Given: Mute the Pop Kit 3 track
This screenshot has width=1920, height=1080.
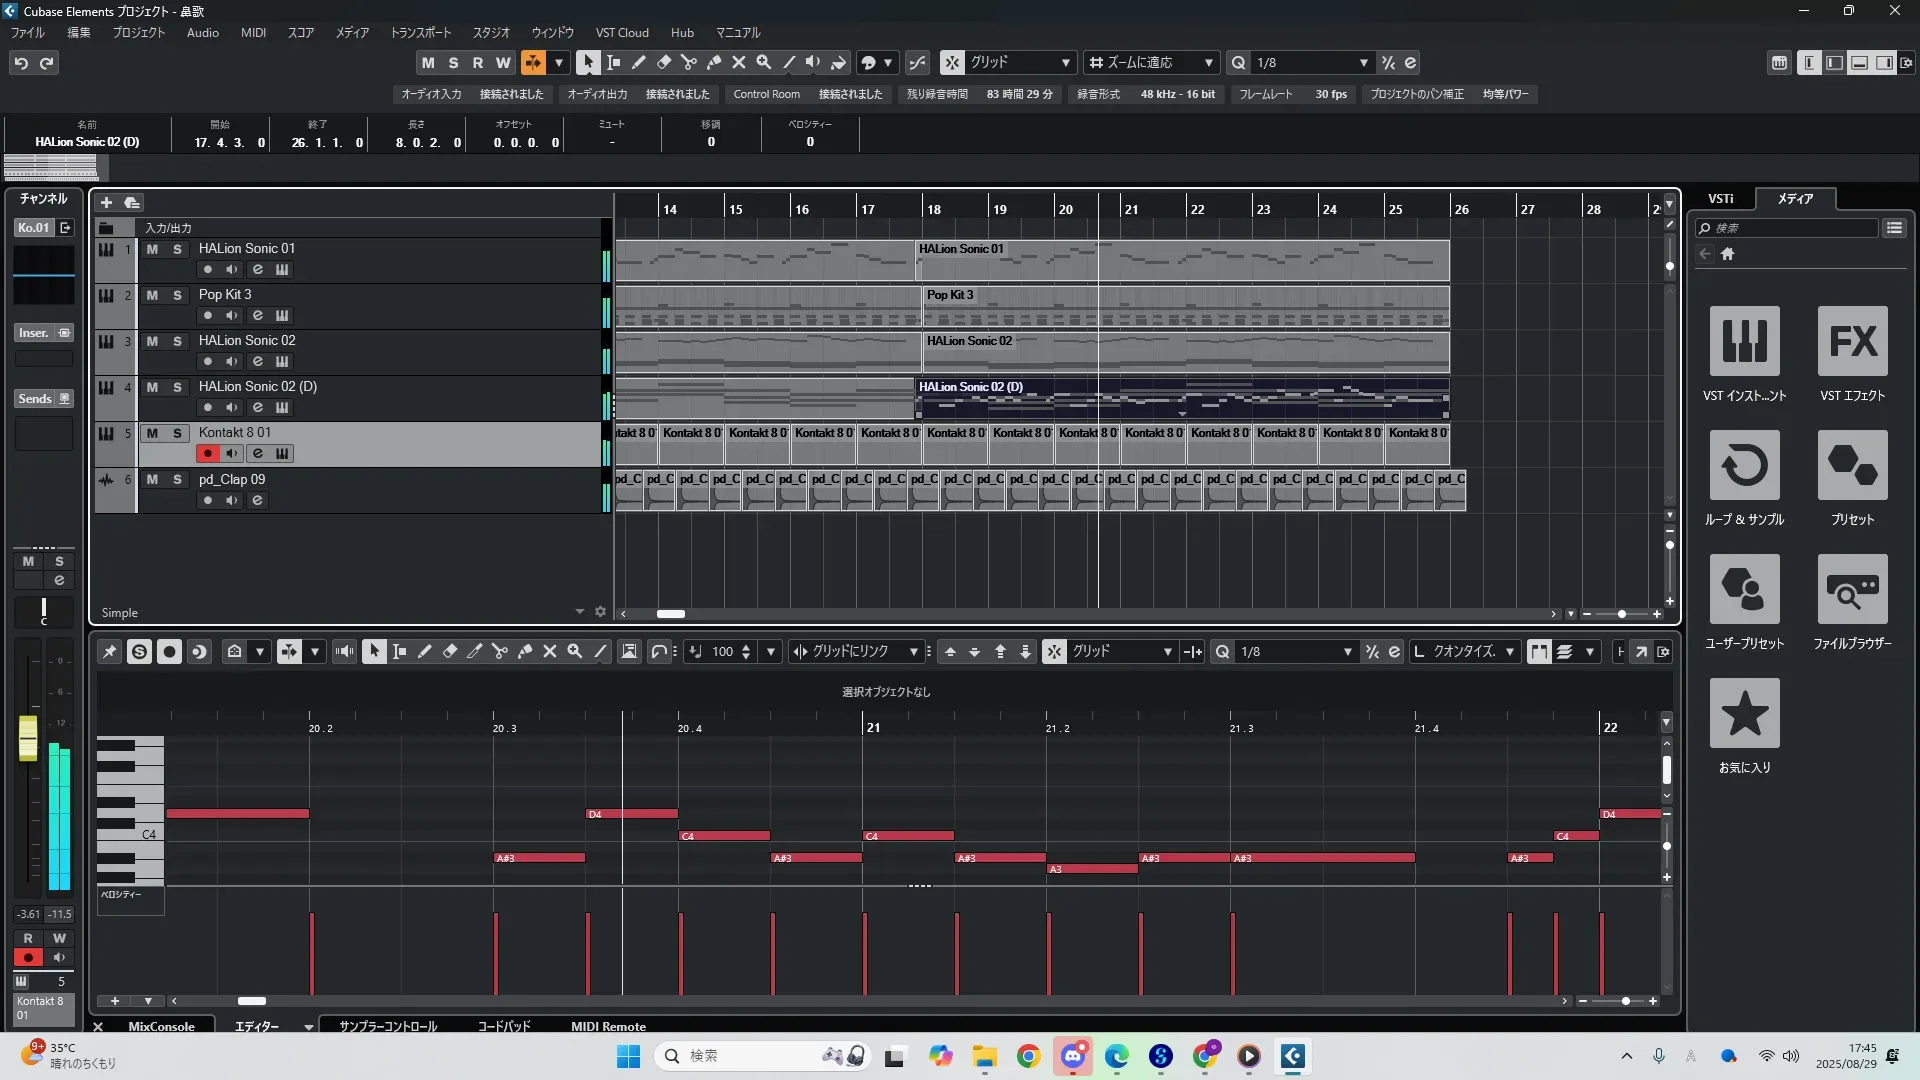Looking at the screenshot, I should [152, 295].
